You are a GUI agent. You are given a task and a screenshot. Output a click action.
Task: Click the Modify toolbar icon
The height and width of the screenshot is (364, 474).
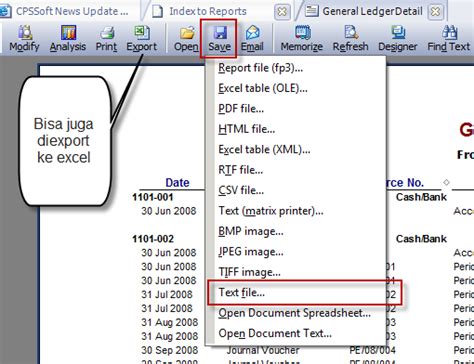pyautogui.click(x=24, y=39)
